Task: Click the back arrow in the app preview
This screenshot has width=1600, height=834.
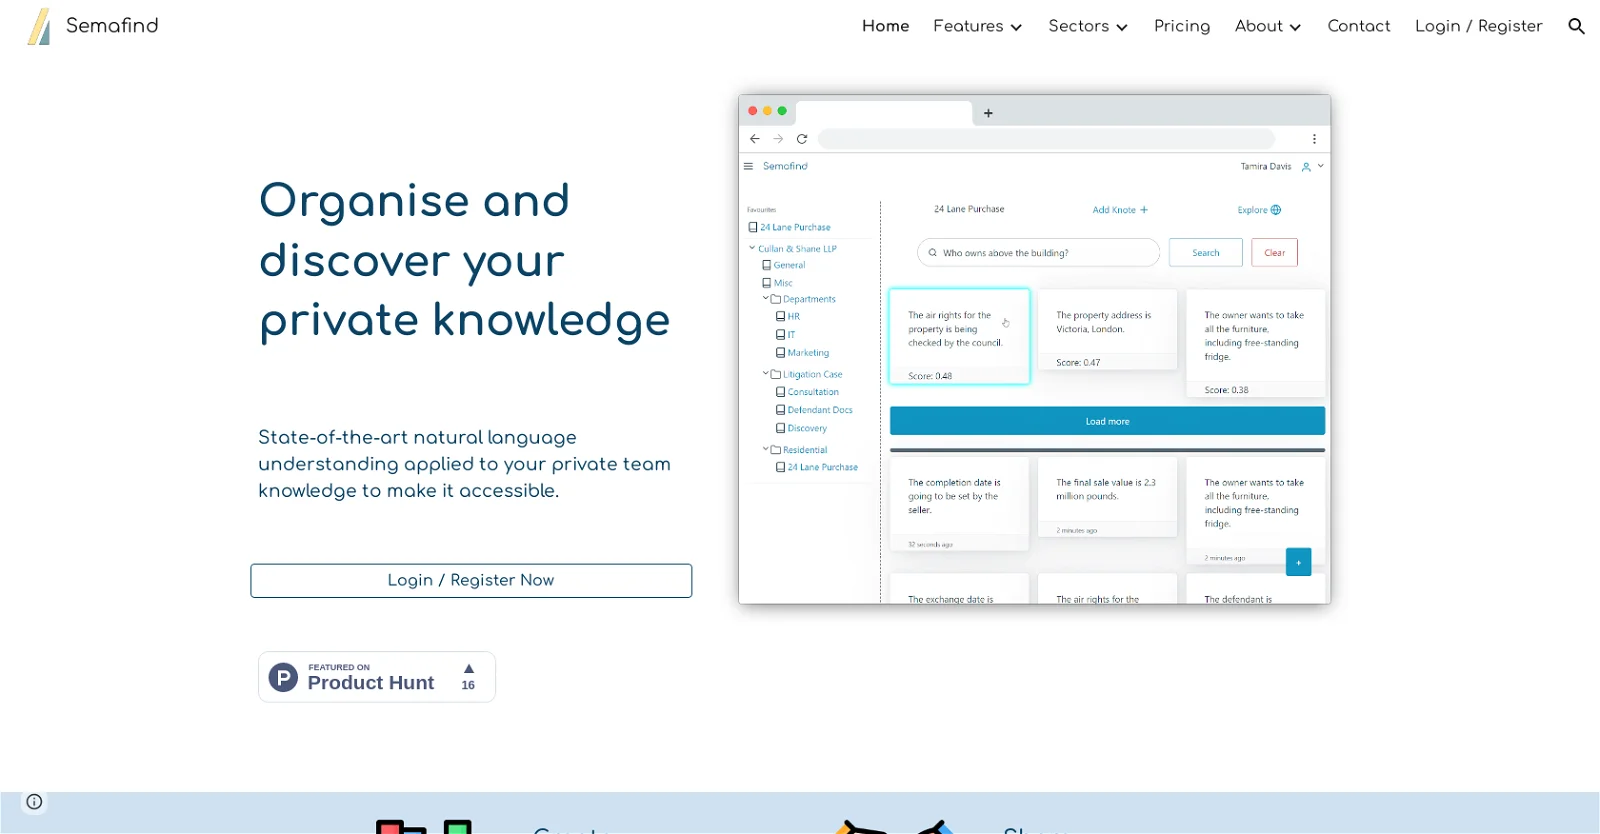Action: (755, 139)
